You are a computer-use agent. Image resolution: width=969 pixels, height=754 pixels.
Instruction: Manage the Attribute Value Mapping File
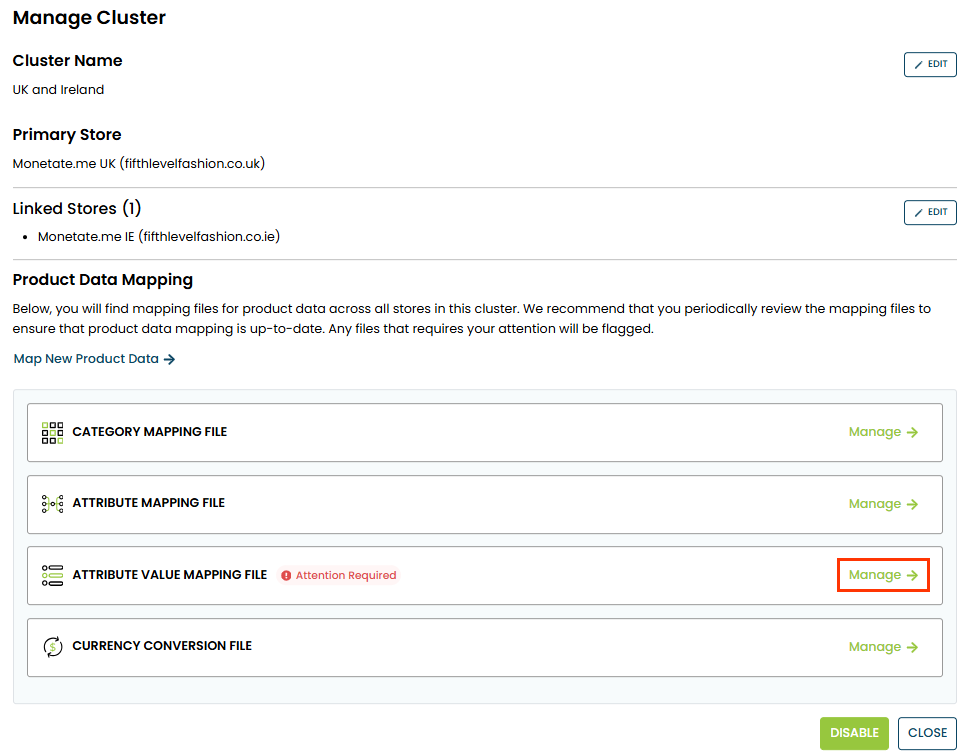(x=883, y=575)
